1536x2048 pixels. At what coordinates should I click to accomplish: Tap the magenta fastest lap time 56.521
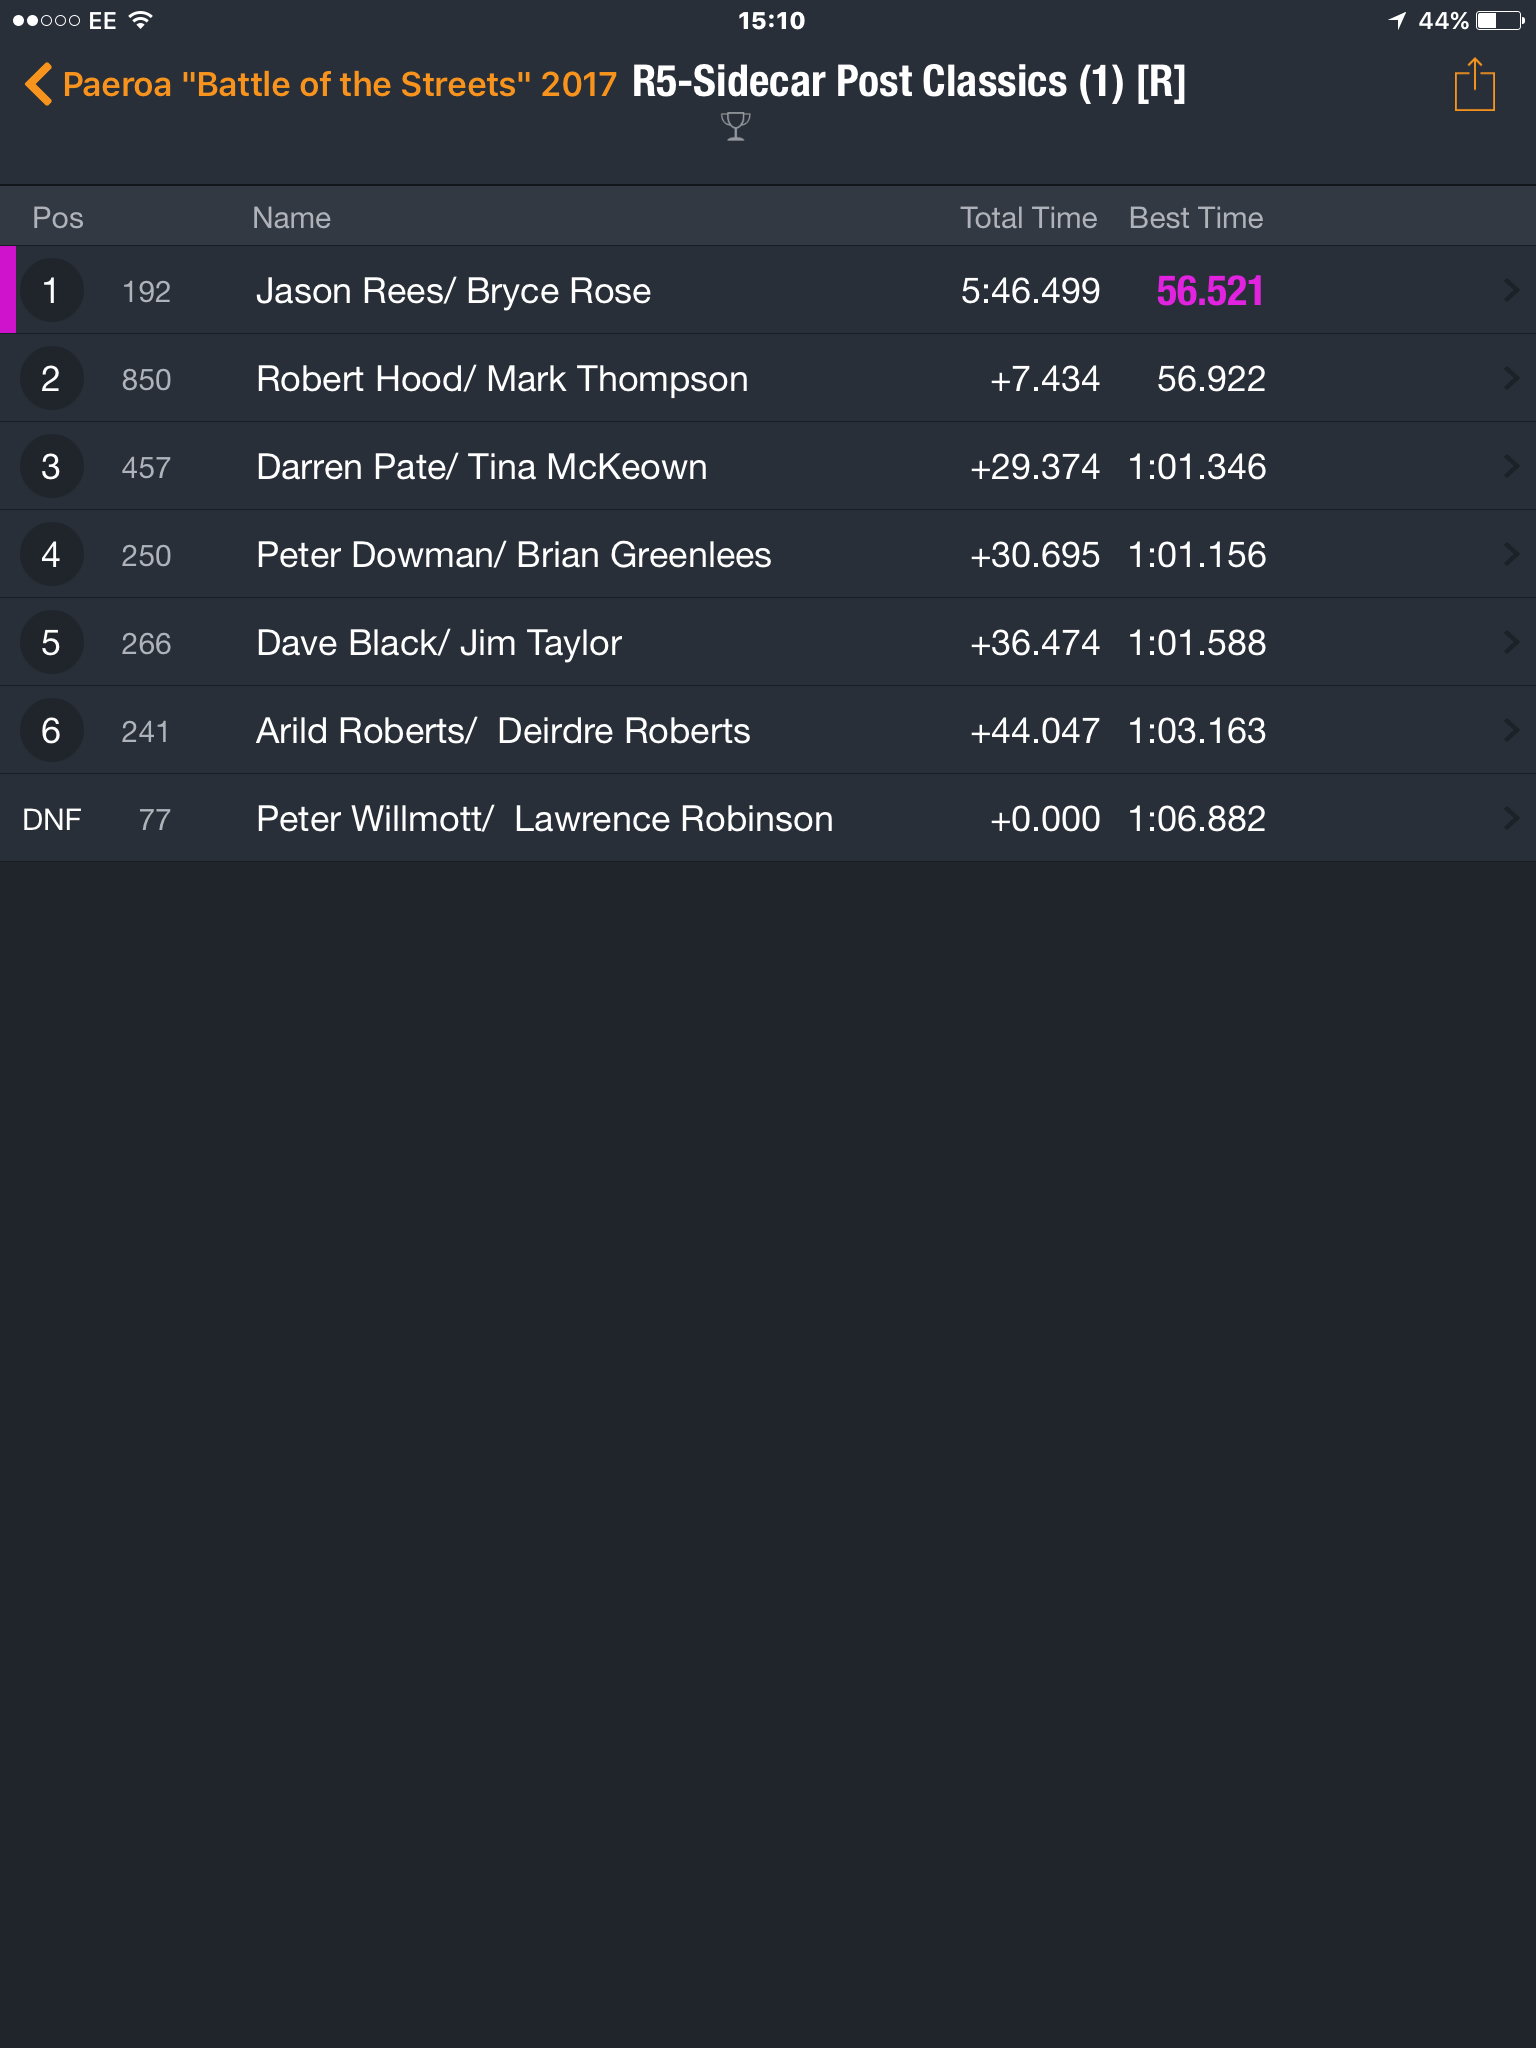tap(1210, 291)
